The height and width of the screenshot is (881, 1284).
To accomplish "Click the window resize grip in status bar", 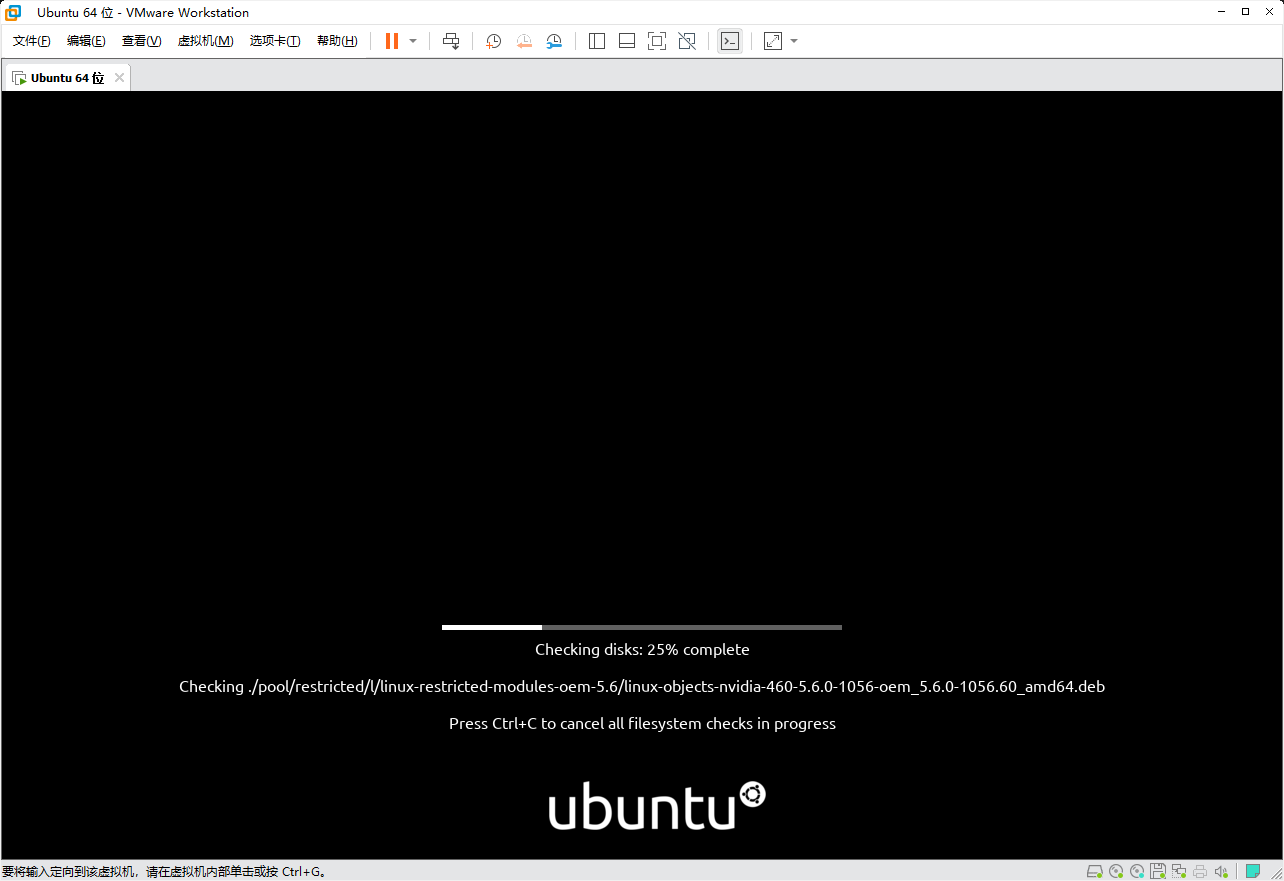I will pos(1275,872).
